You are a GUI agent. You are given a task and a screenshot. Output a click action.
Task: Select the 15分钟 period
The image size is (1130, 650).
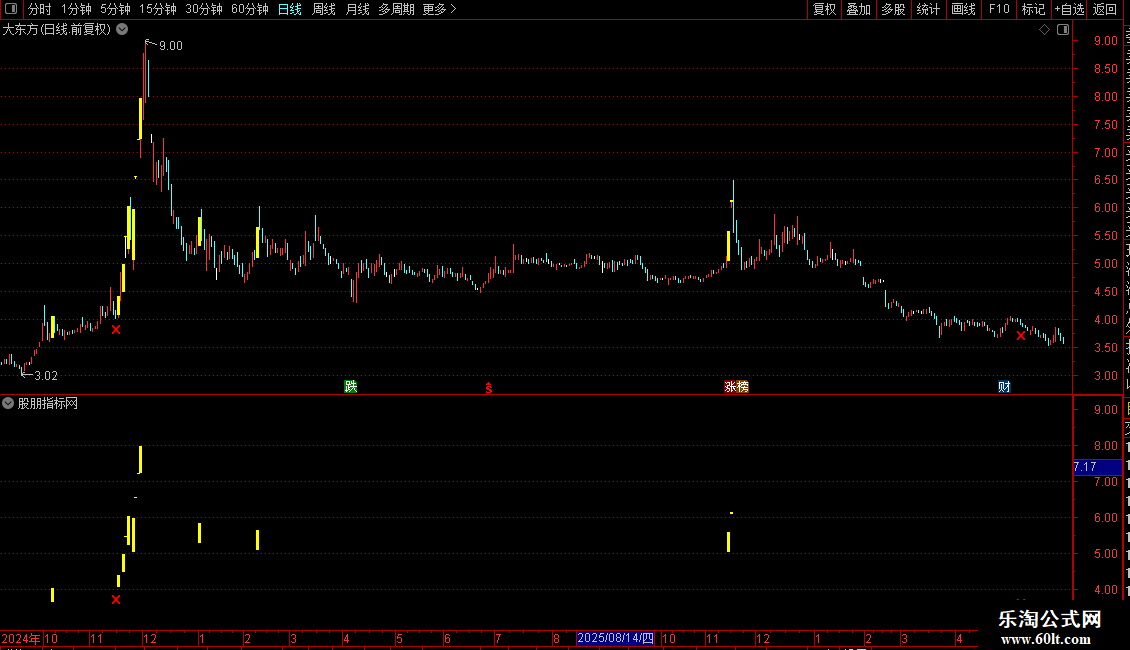point(157,9)
